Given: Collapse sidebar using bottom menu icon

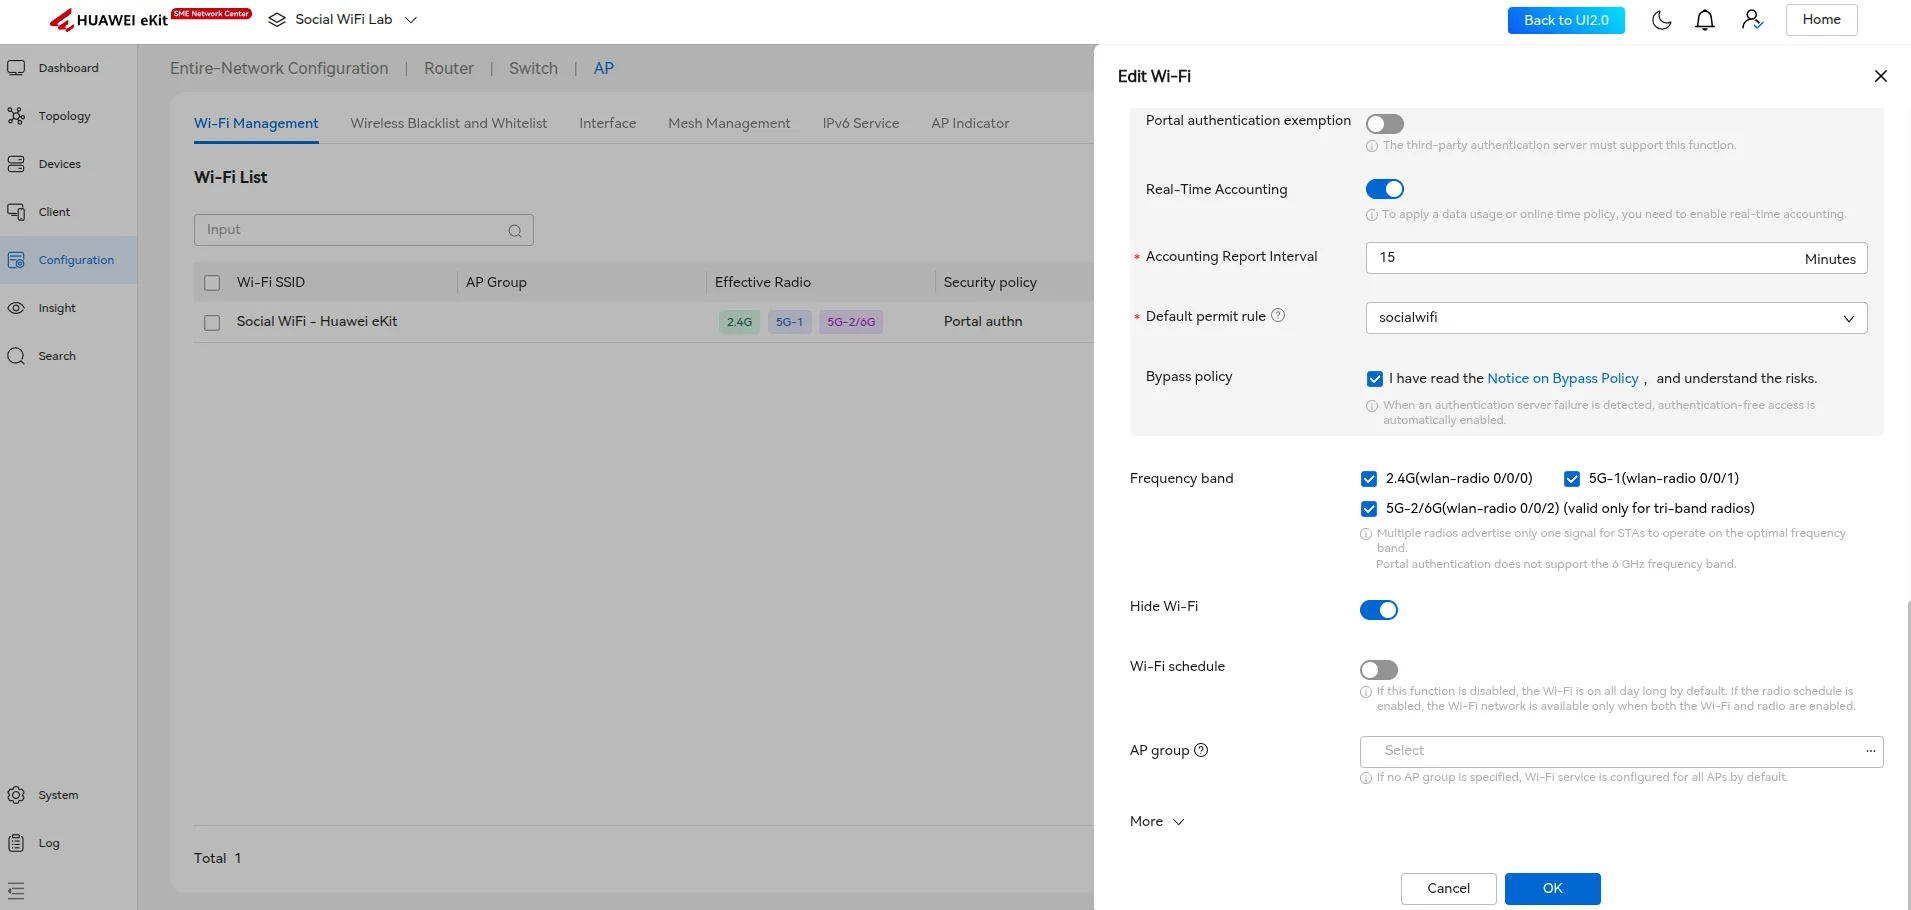Looking at the screenshot, I should pos(16,890).
